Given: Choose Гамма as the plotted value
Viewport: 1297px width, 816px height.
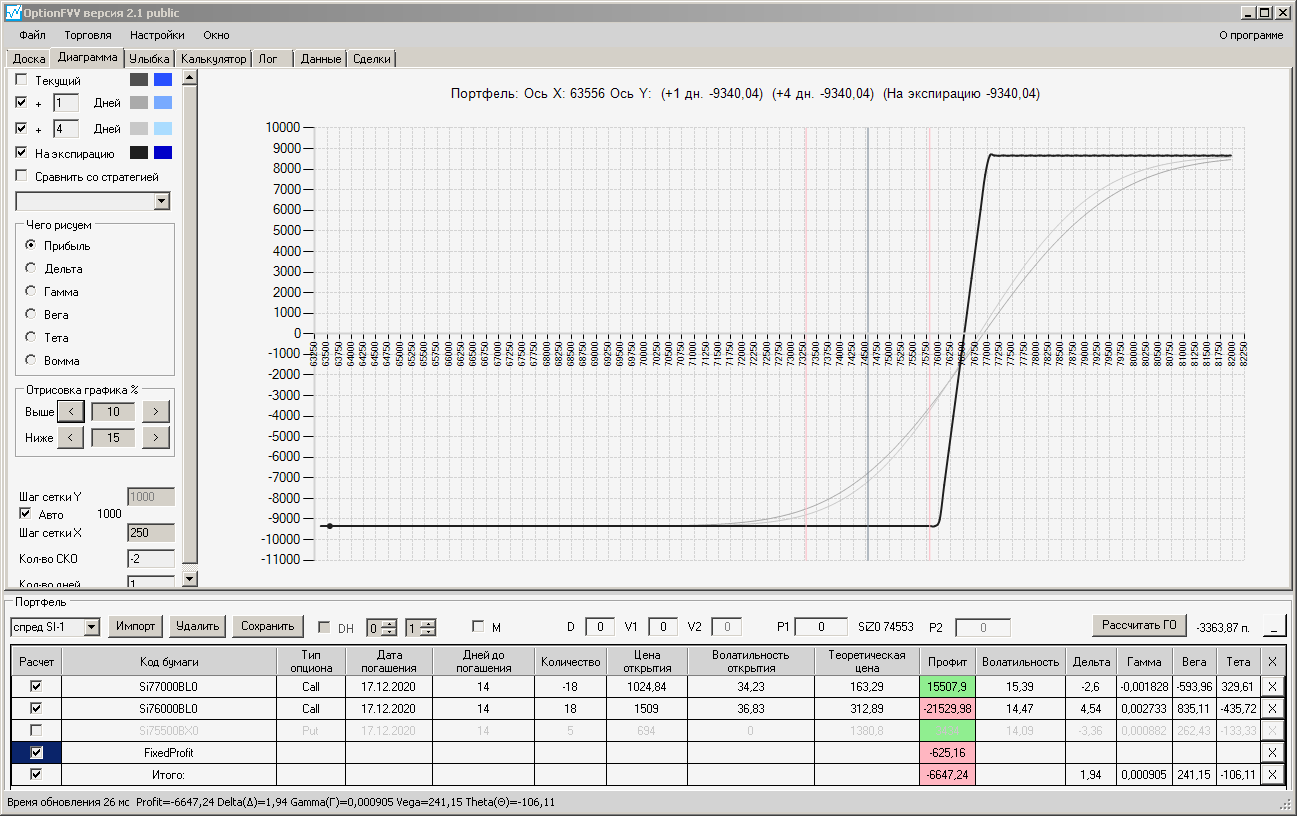Looking at the screenshot, I should coord(31,291).
